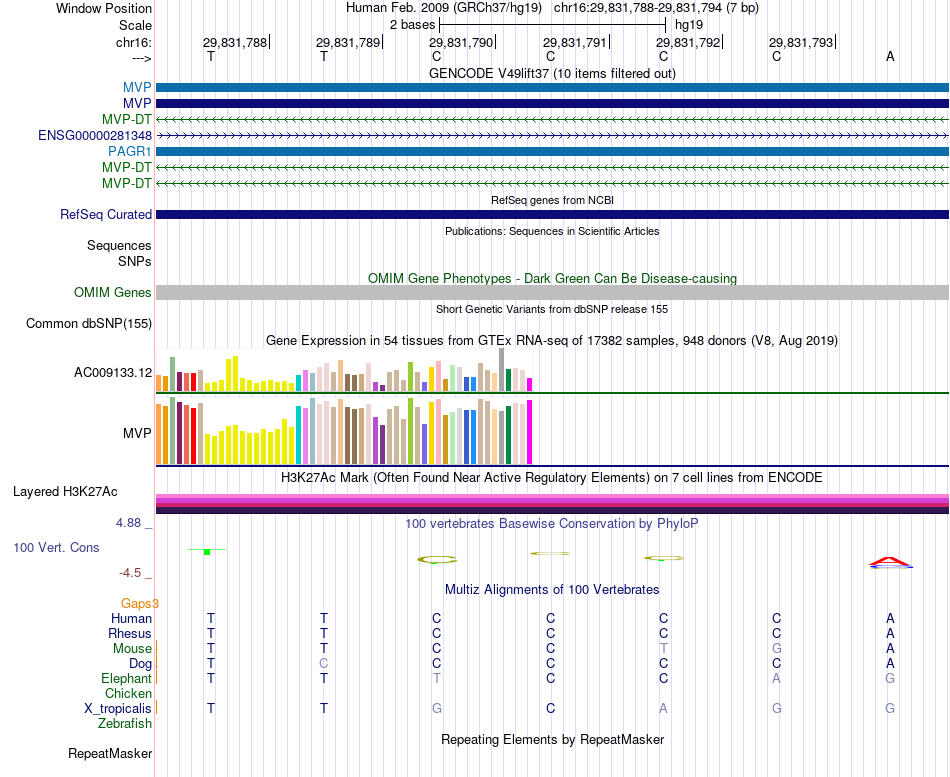The width and height of the screenshot is (950, 777).
Task: Open the MVP GTEx tissue expression bar chart
Action: (344, 430)
